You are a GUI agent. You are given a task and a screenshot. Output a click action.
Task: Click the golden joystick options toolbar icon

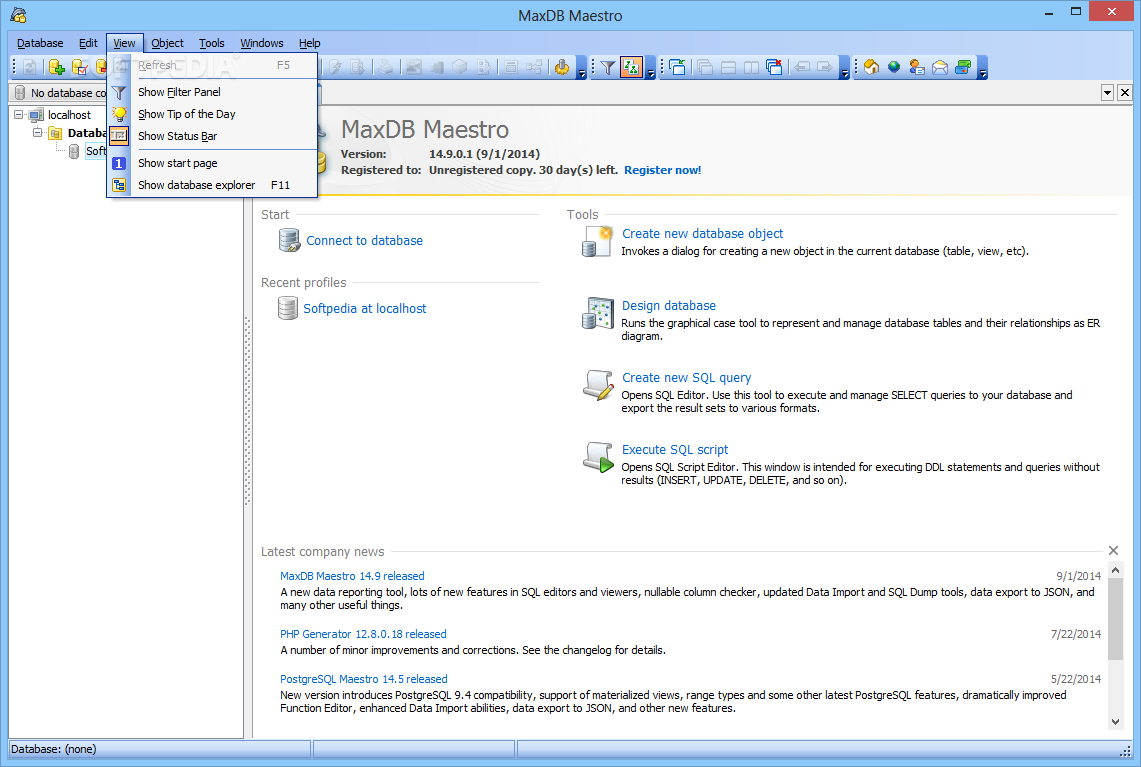click(562, 68)
